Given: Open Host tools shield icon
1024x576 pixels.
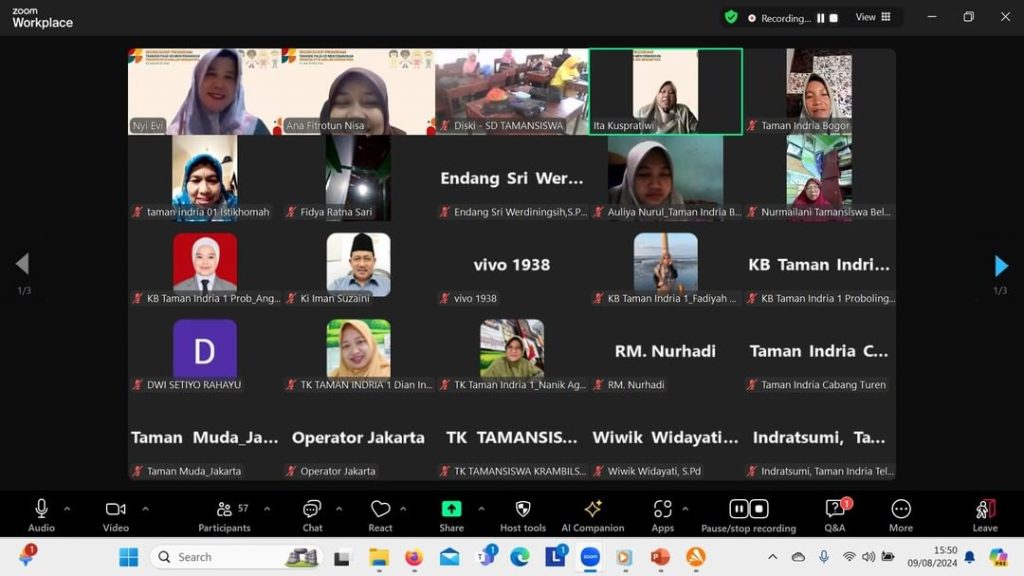Looking at the screenshot, I should coord(522,510).
